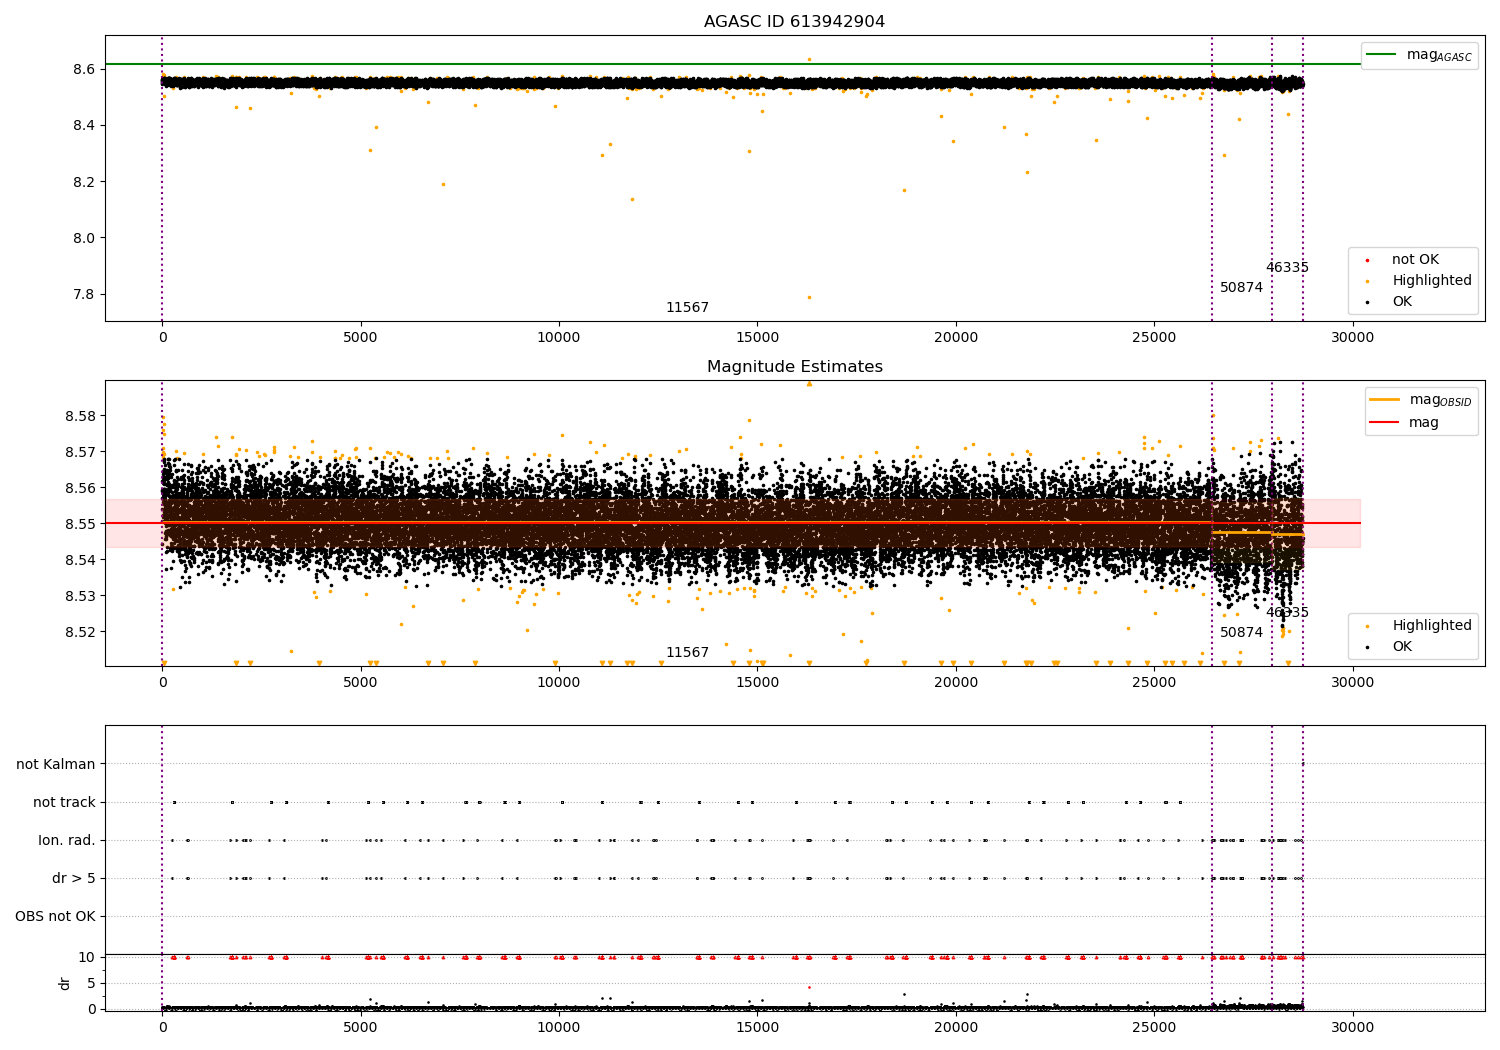1500x1050 pixels.
Task: Click the 7.8 y-axis tick label
Action: coord(85,294)
